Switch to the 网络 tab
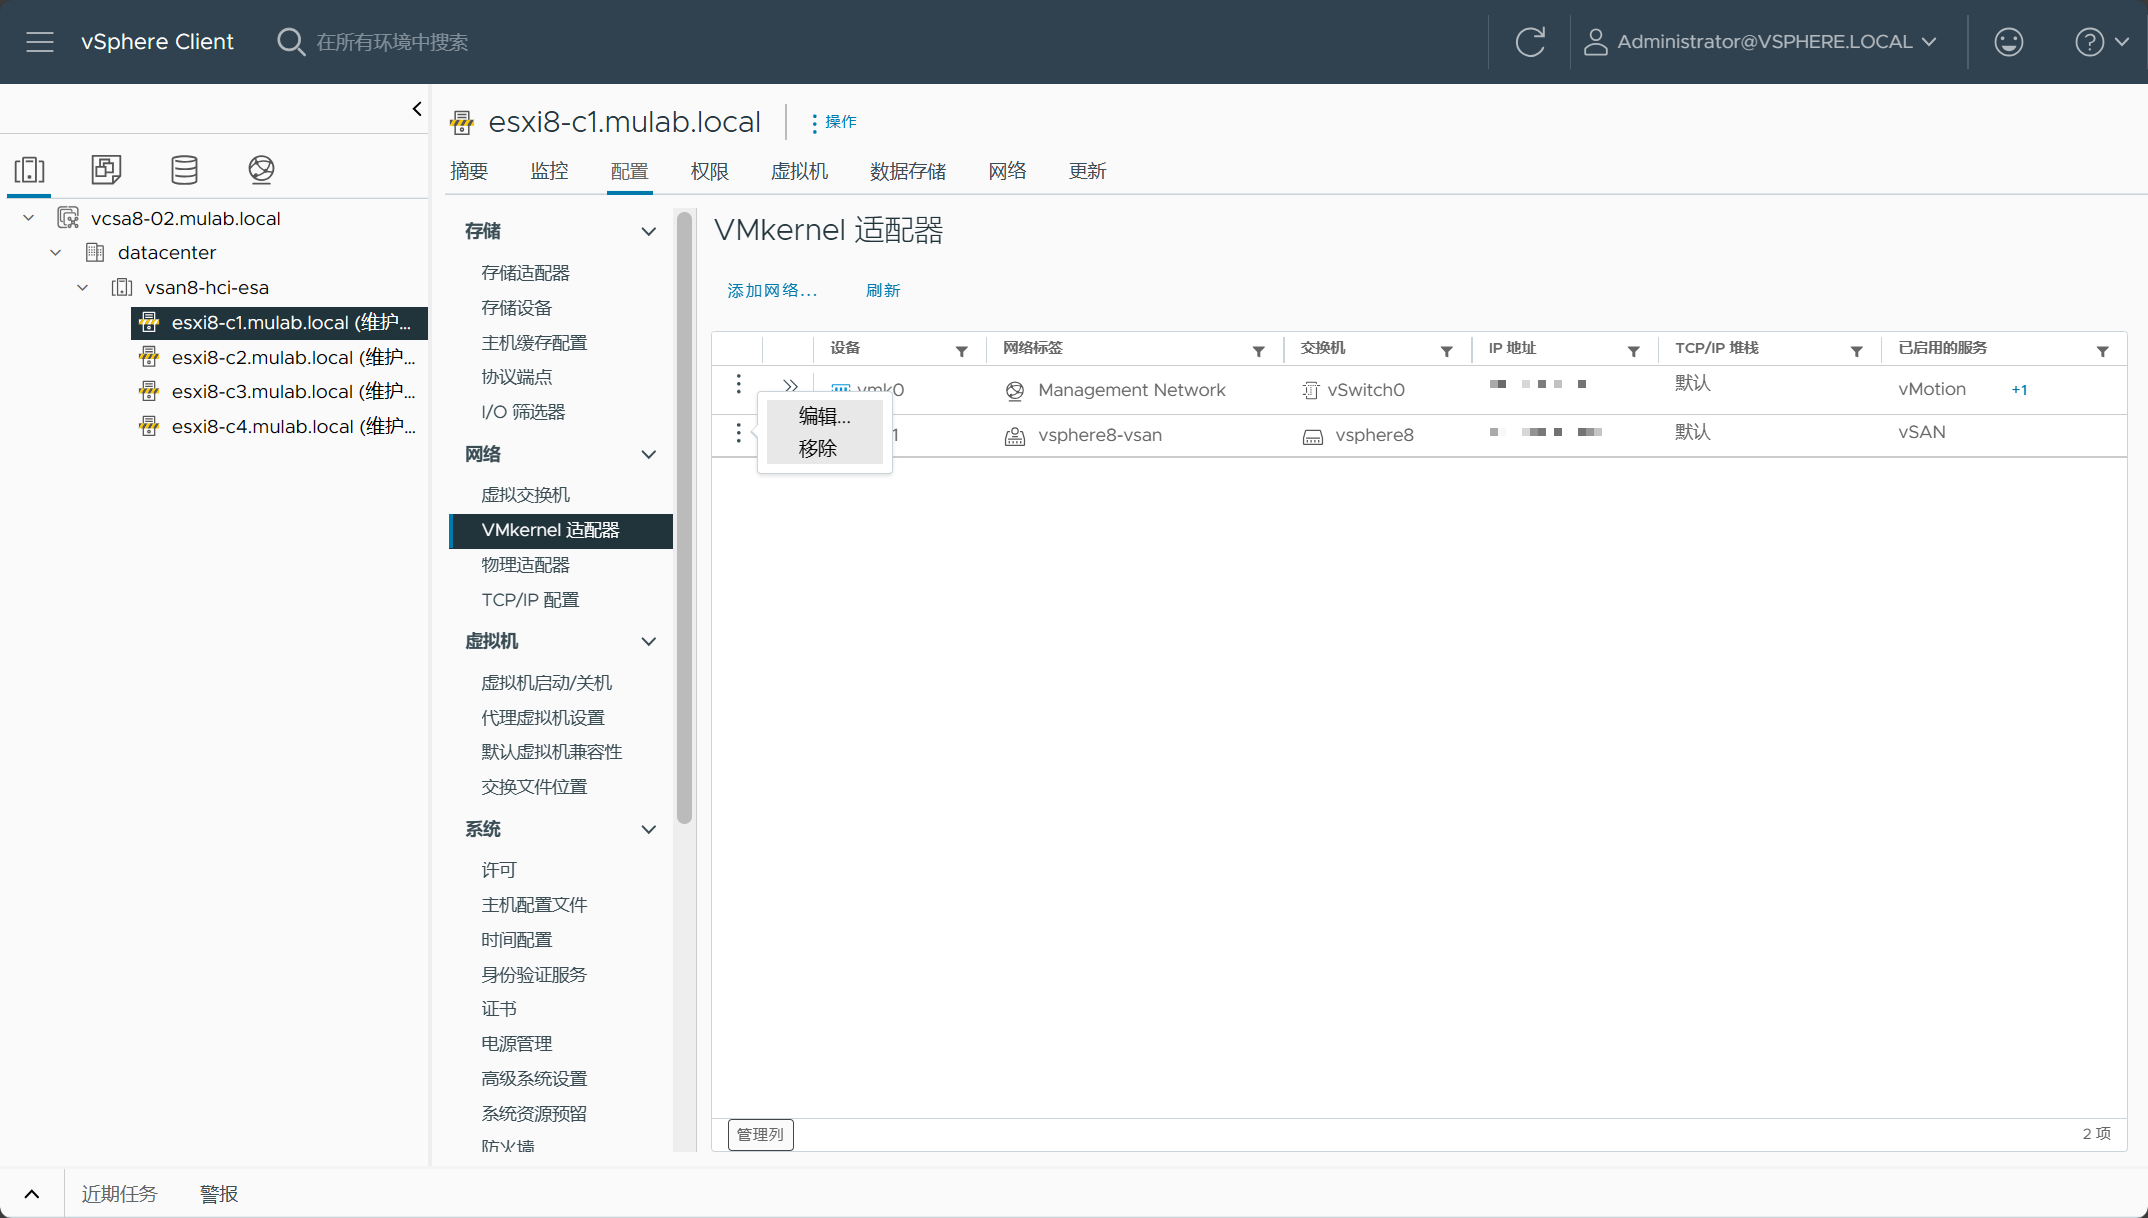 1007,171
